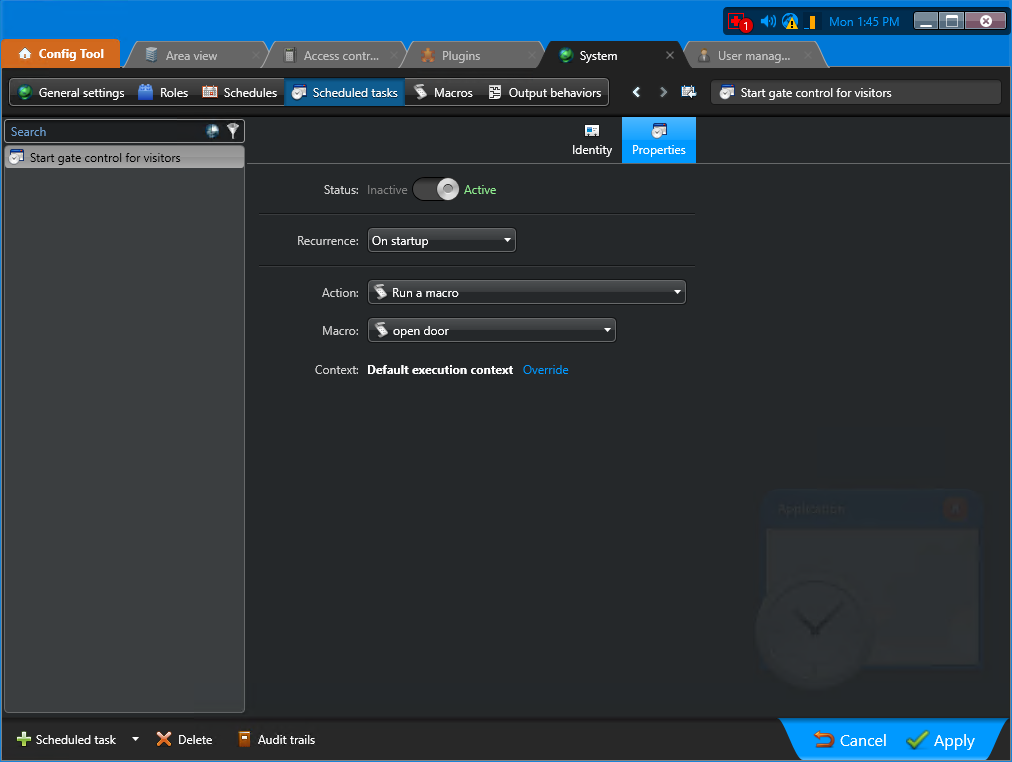Viewport: 1012px width, 762px height.
Task: Open the Macro dropdown showing open door
Action: 491,329
